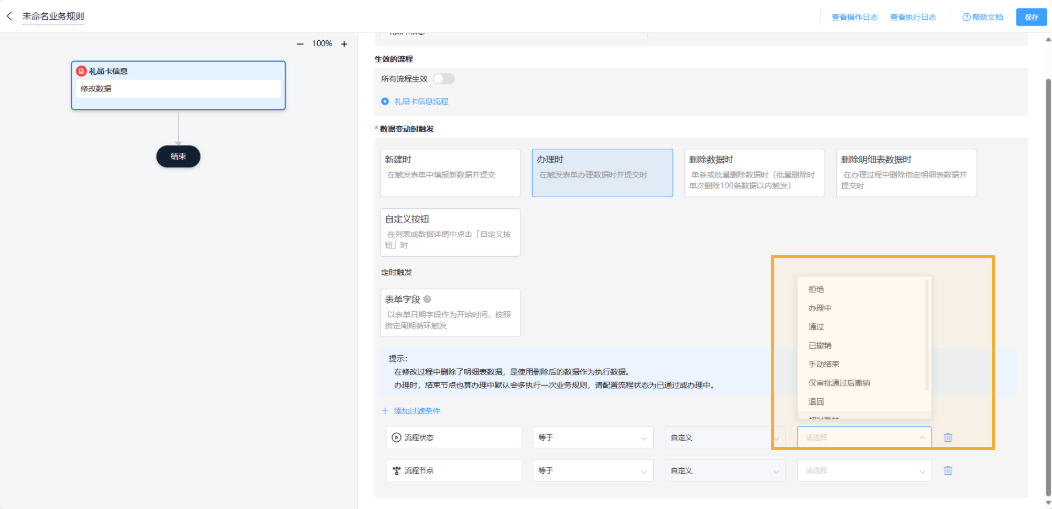Click 添加过滤条件 to add a filter
This screenshot has width=1052, height=509.
point(417,410)
